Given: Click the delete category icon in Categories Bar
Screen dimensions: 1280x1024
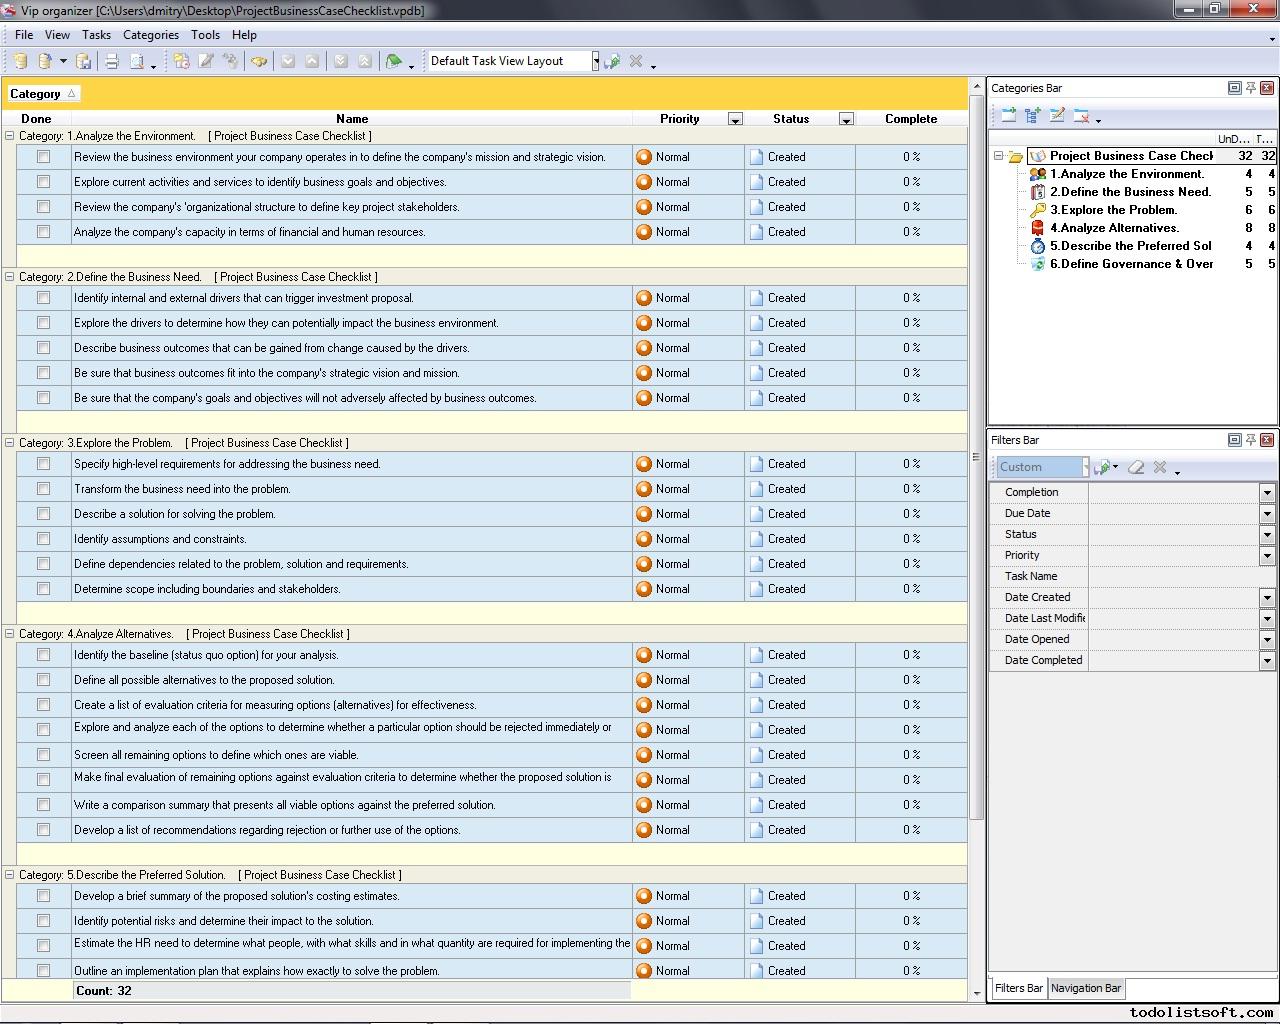Looking at the screenshot, I should (x=1081, y=116).
